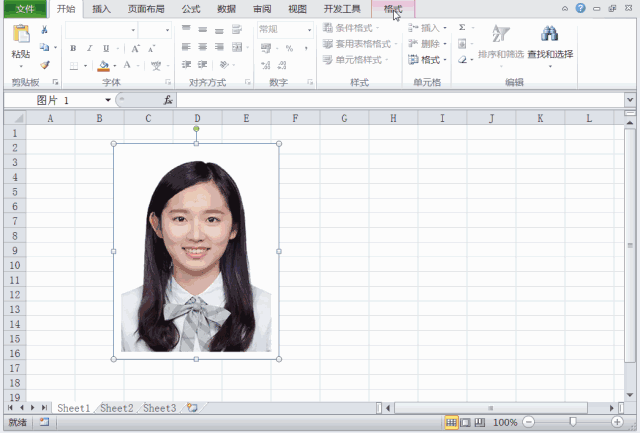Open the Name Box dropdown arrow
The image size is (640, 433).
click(x=108, y=101)
